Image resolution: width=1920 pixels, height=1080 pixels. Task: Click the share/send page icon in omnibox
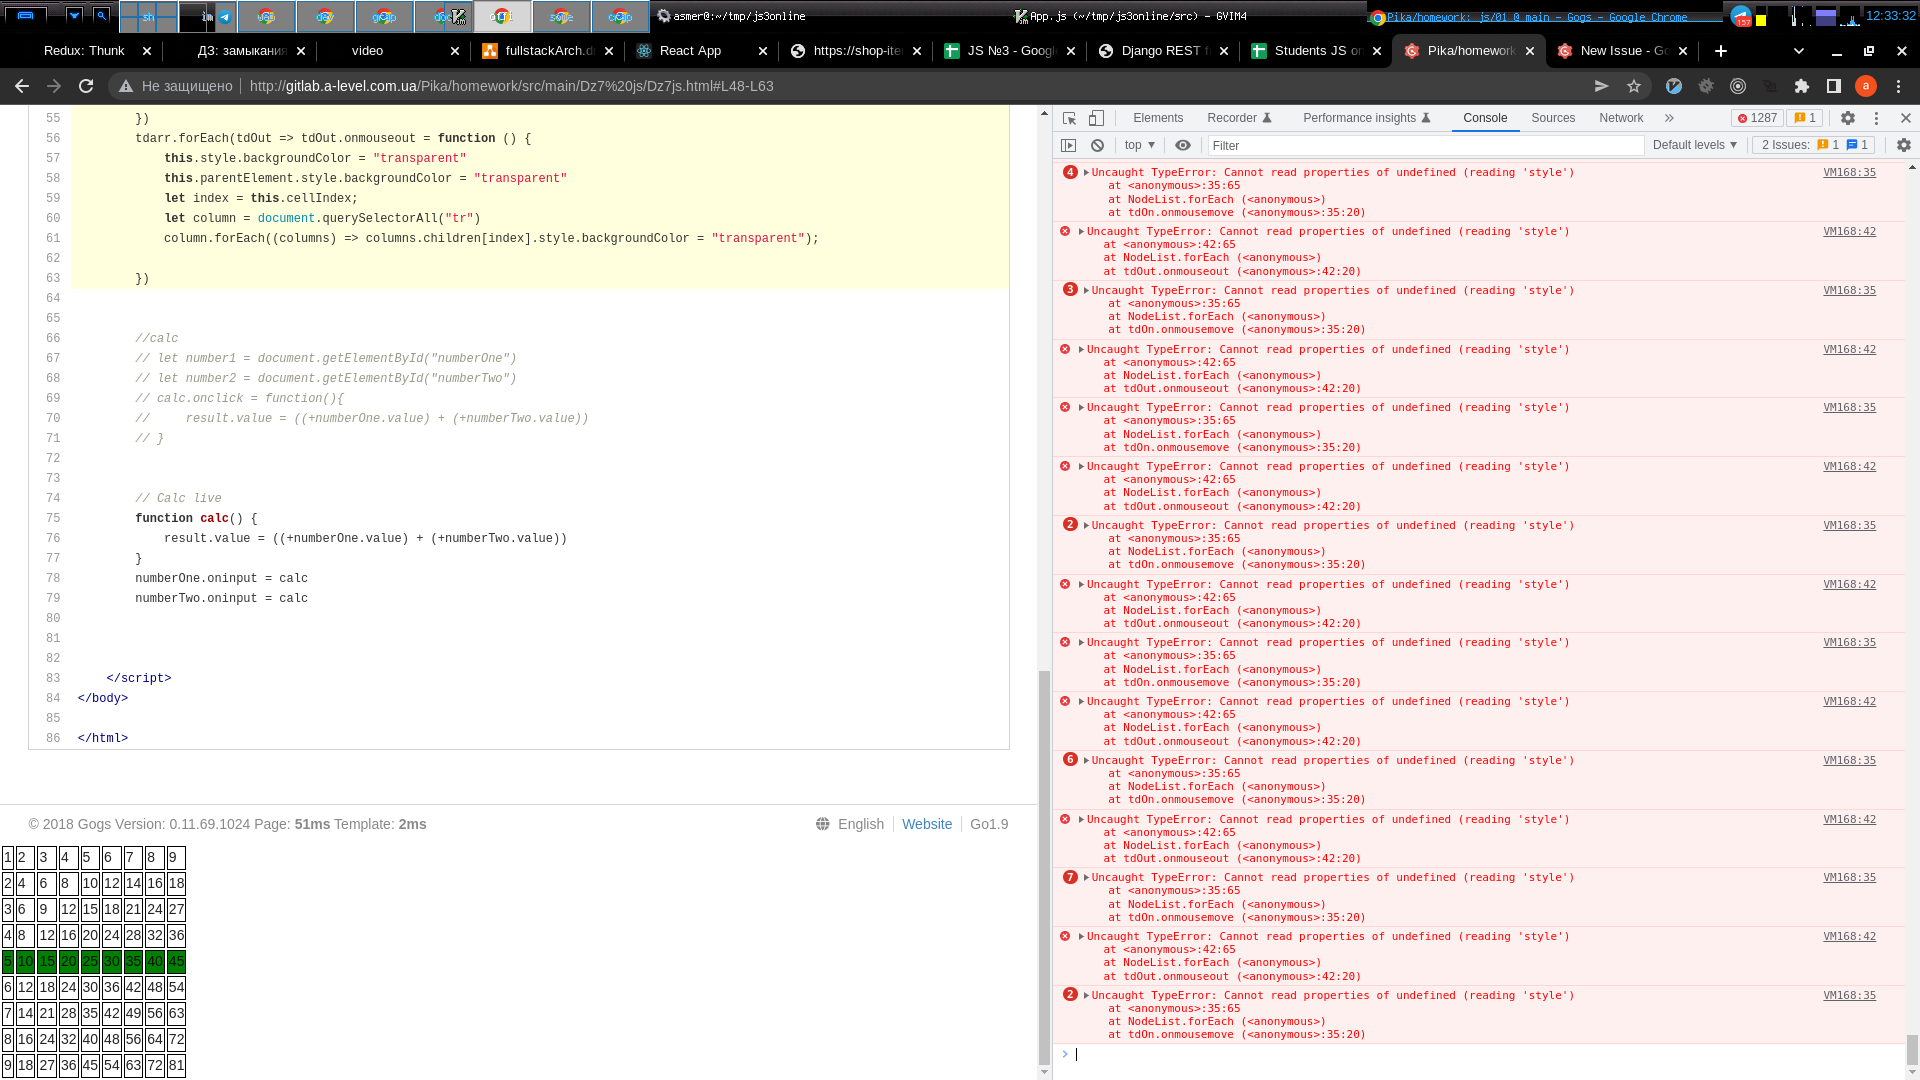1601,86
